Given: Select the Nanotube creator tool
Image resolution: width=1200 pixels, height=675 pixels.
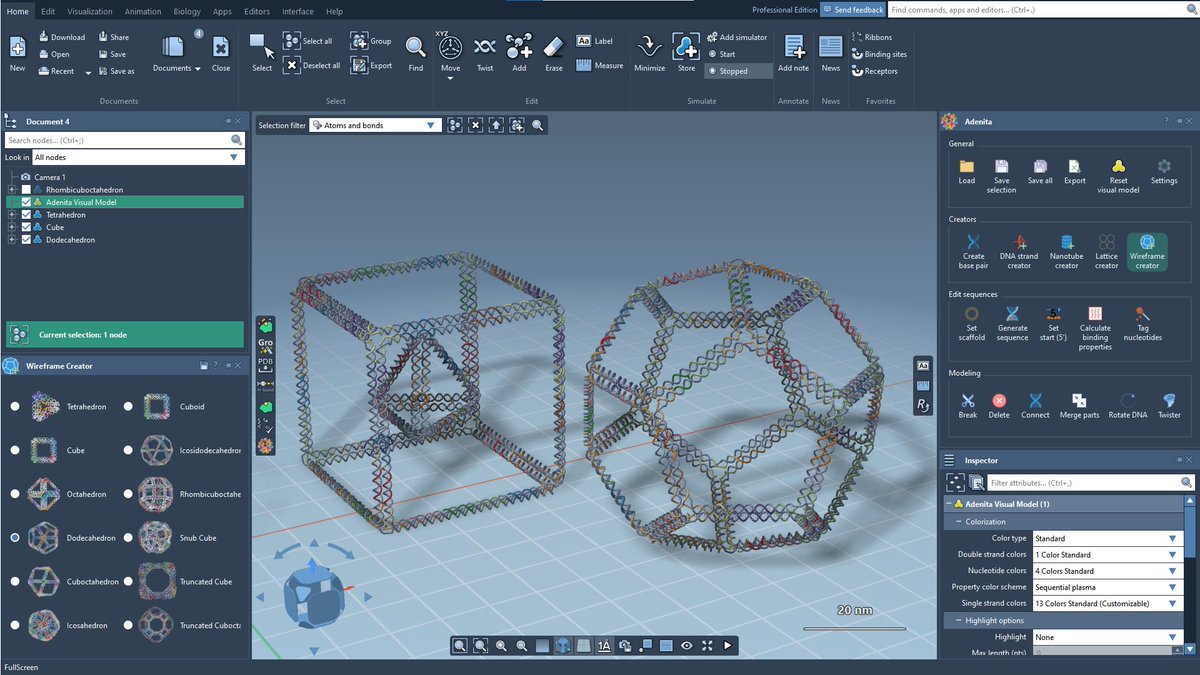Looking at the screenshot, I should 1066,250.
